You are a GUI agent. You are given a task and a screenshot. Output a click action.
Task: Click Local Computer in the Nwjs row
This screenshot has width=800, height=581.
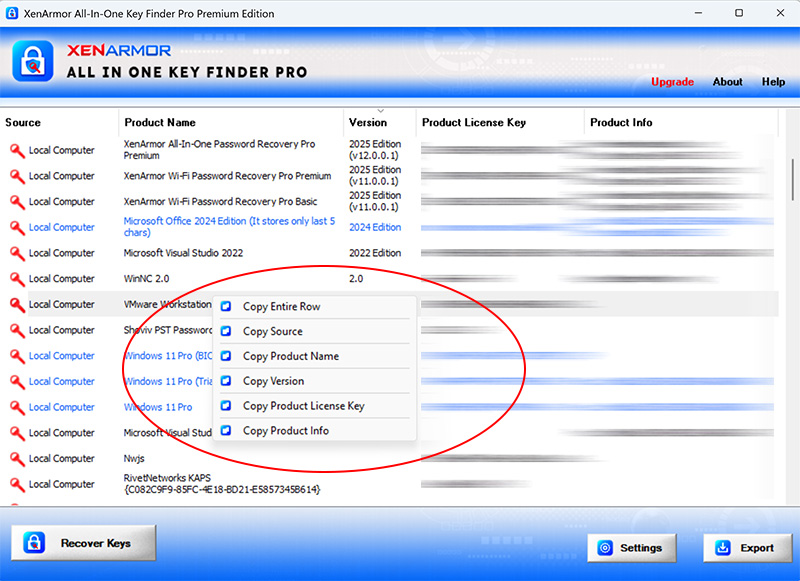(62, 459)
